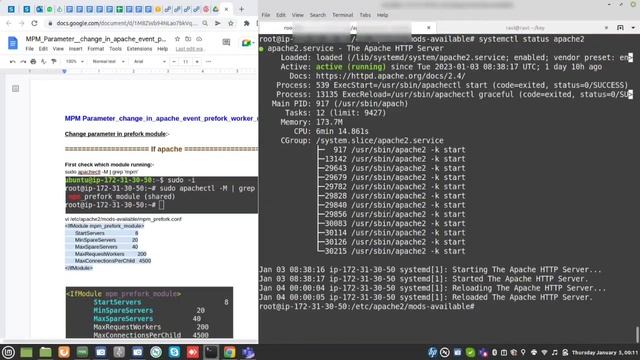Screen dimensions: 640x360
Task: Star the Google Docs document
Action: pos(177,39)
